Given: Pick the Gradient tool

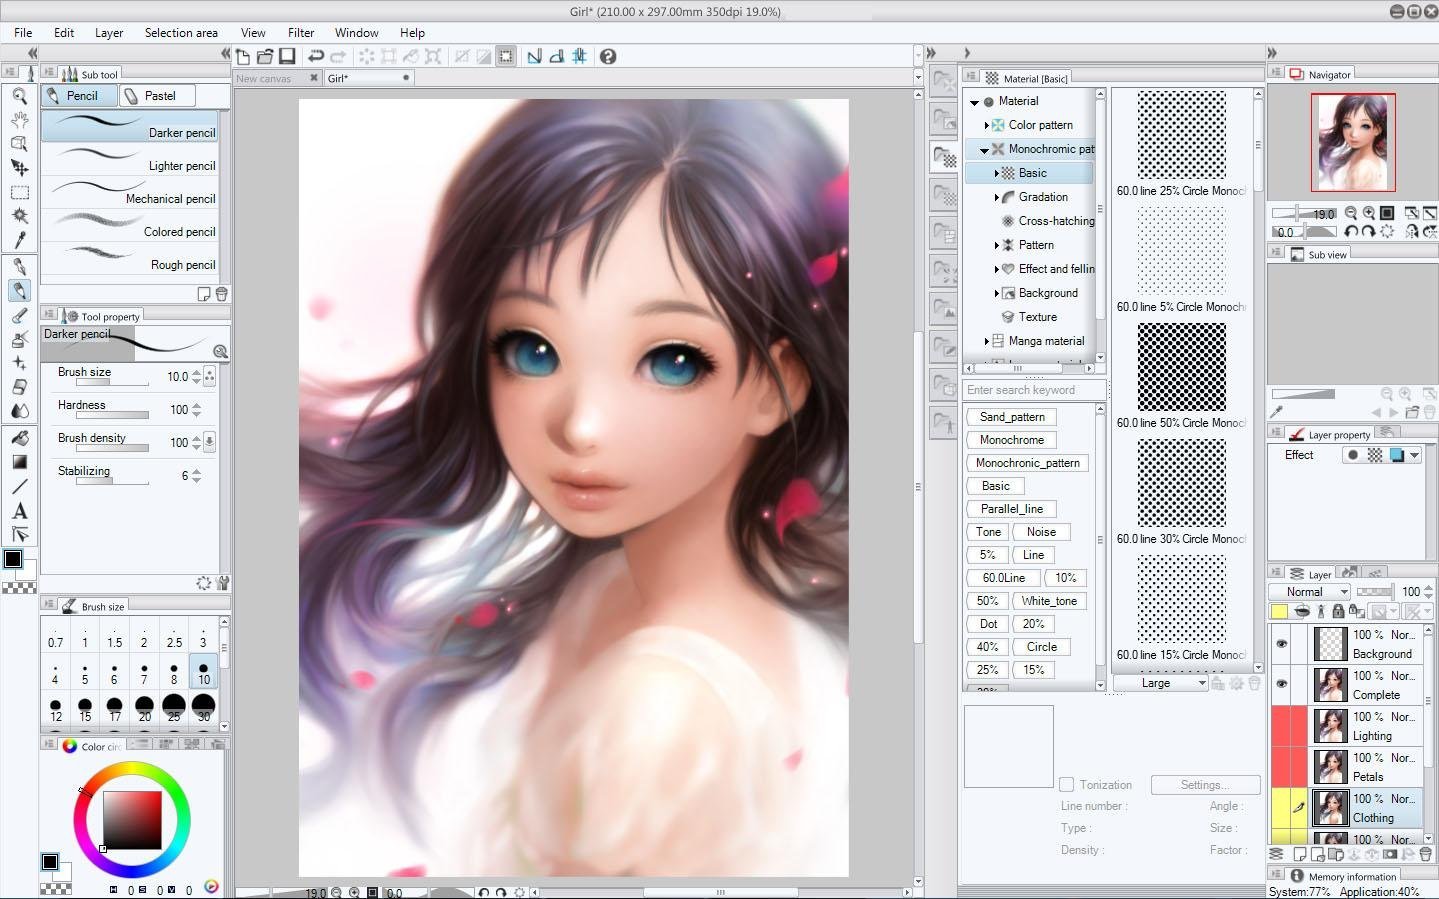Looking at the screenshot, I should click(x=19, y=462).
